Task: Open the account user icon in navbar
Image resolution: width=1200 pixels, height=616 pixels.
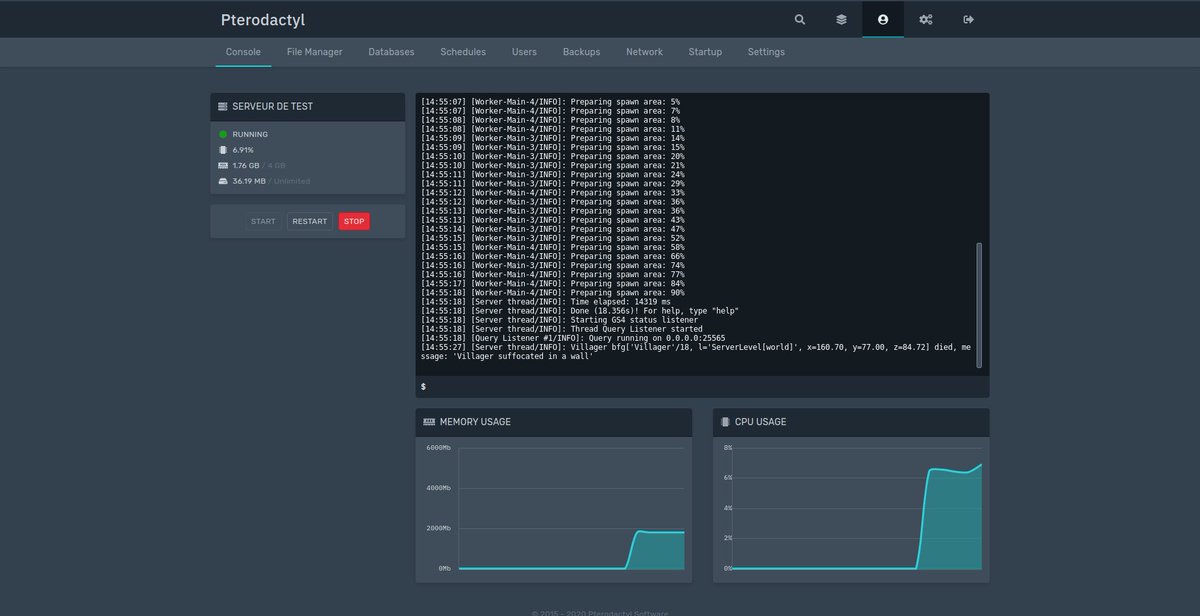Action: [882, 19]
